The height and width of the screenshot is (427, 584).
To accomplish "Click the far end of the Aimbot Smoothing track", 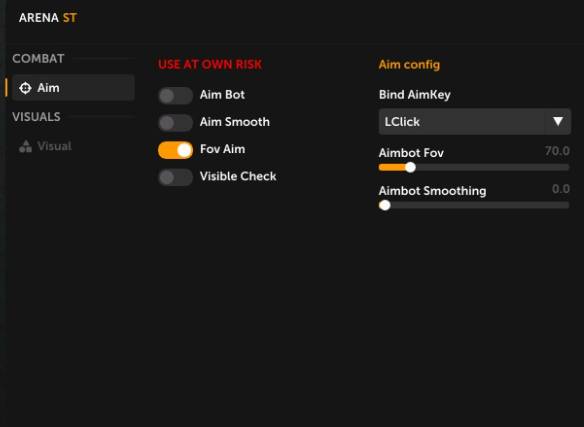I will click(x=566, y=205).
